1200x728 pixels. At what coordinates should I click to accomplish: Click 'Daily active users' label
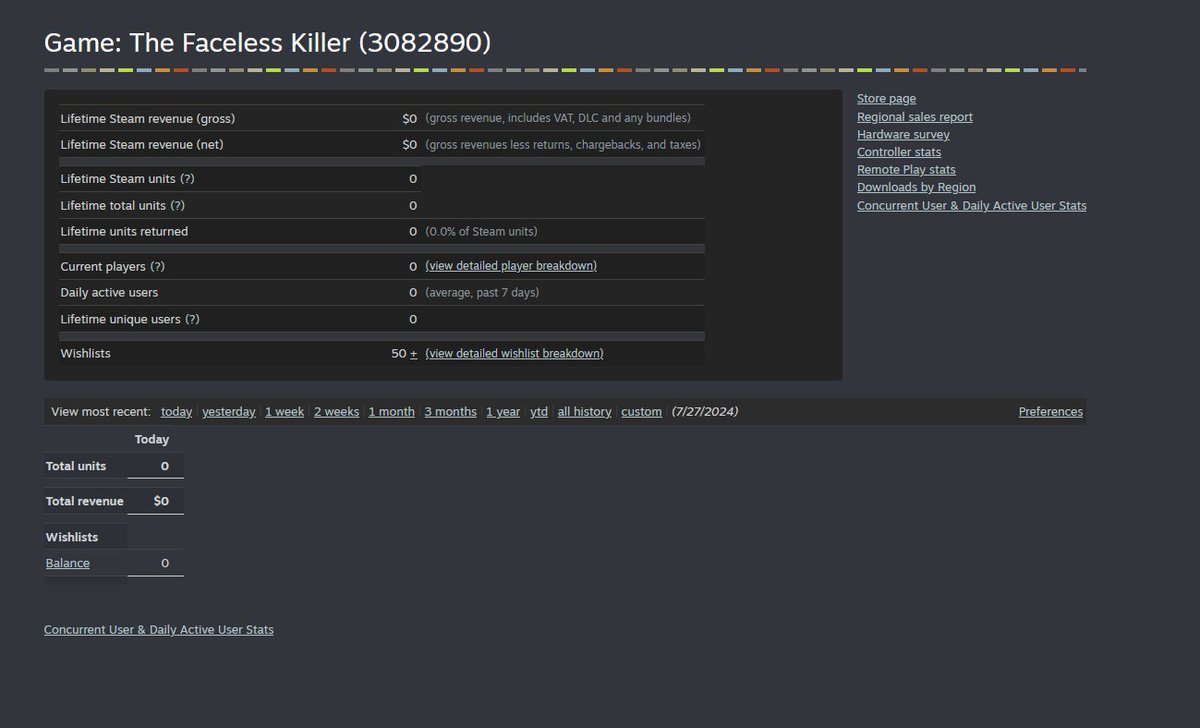109,293
